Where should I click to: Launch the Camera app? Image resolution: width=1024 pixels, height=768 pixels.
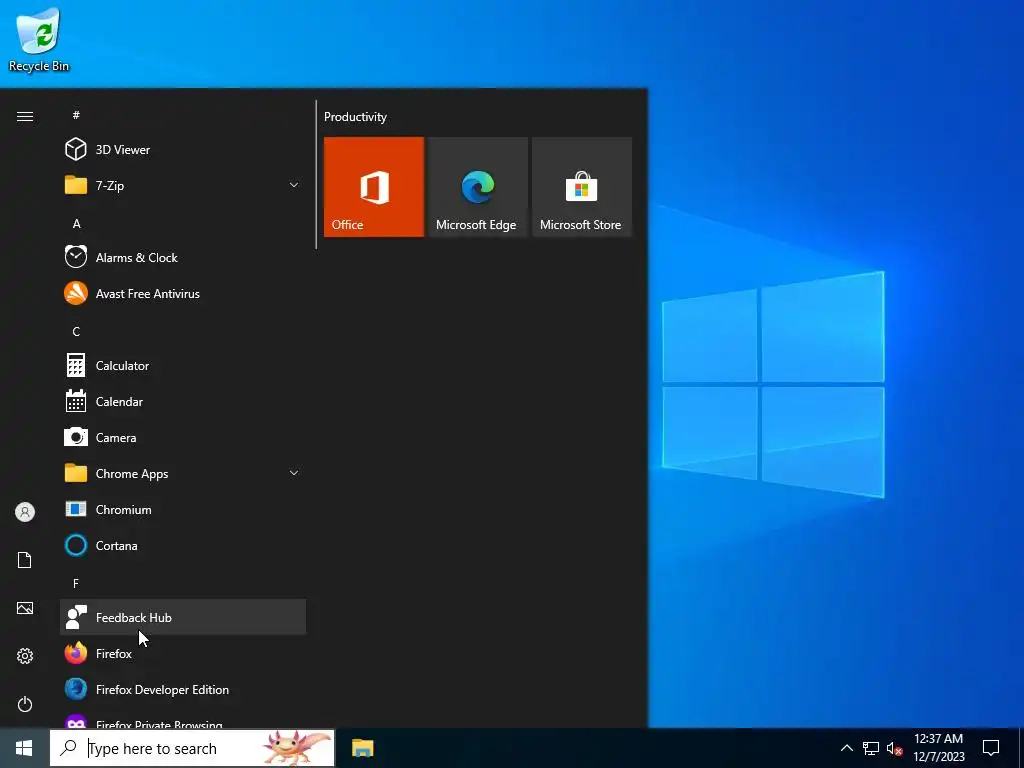point(183,438)
